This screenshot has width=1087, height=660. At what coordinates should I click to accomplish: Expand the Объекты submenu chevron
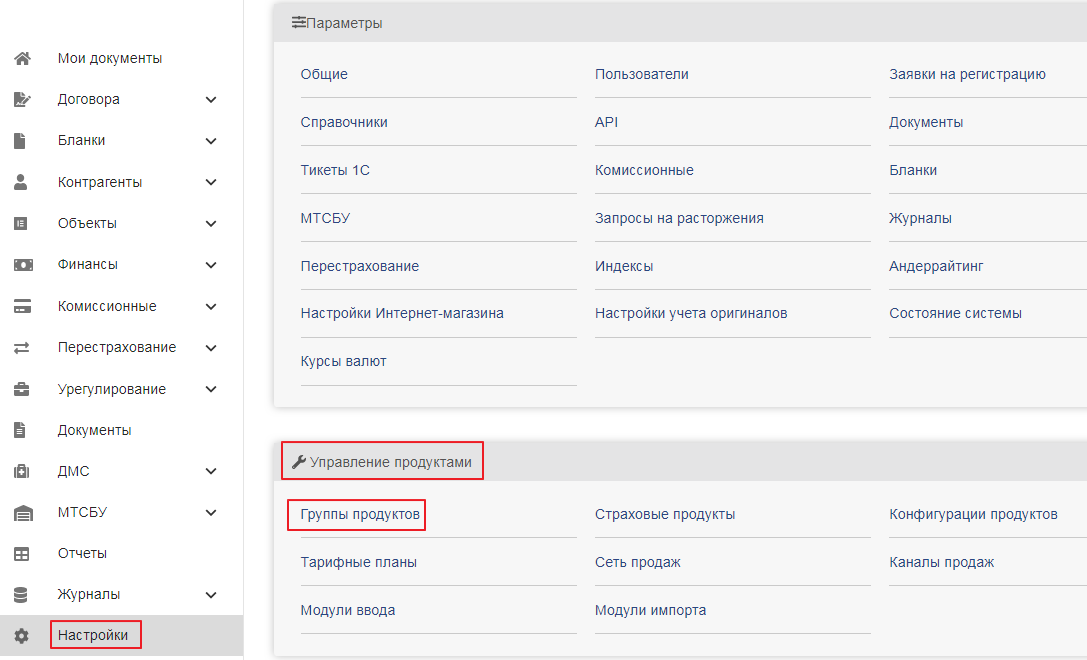click(x=211, y=223)
